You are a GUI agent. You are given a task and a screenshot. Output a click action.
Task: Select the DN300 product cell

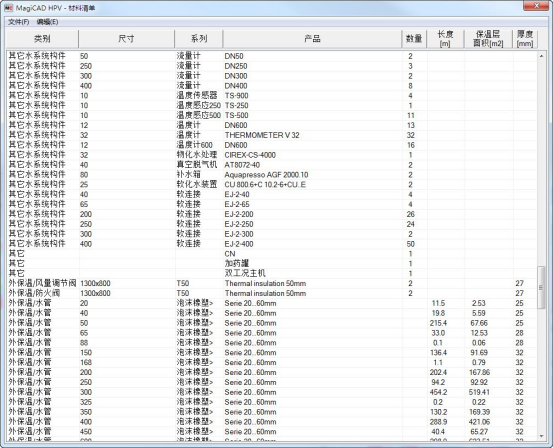[x=236, y=76]
